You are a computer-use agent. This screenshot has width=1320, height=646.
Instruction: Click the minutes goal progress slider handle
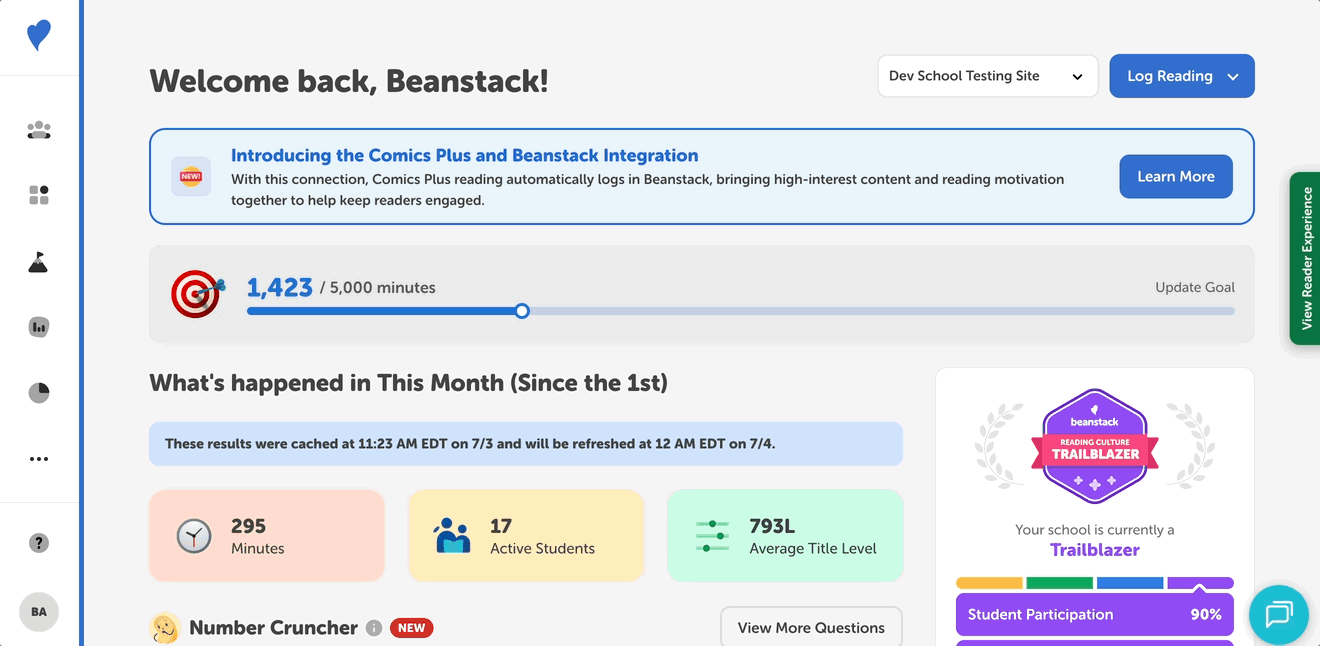pyautogui.click(x=522, y=311)
